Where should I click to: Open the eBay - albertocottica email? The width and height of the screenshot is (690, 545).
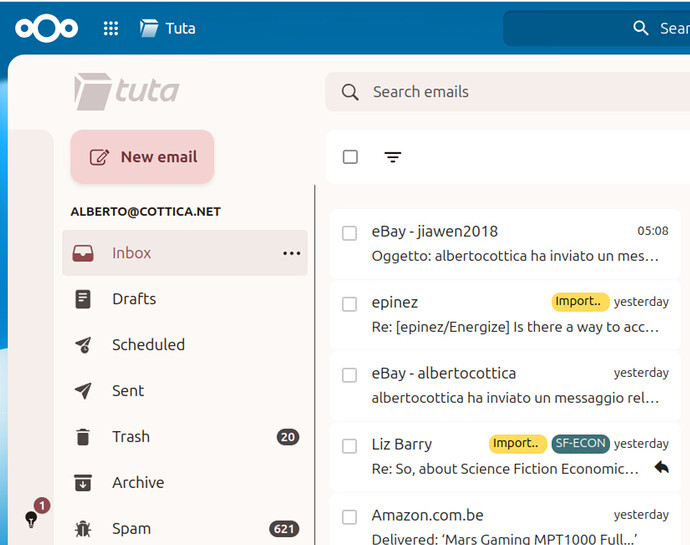coord(505,386)
